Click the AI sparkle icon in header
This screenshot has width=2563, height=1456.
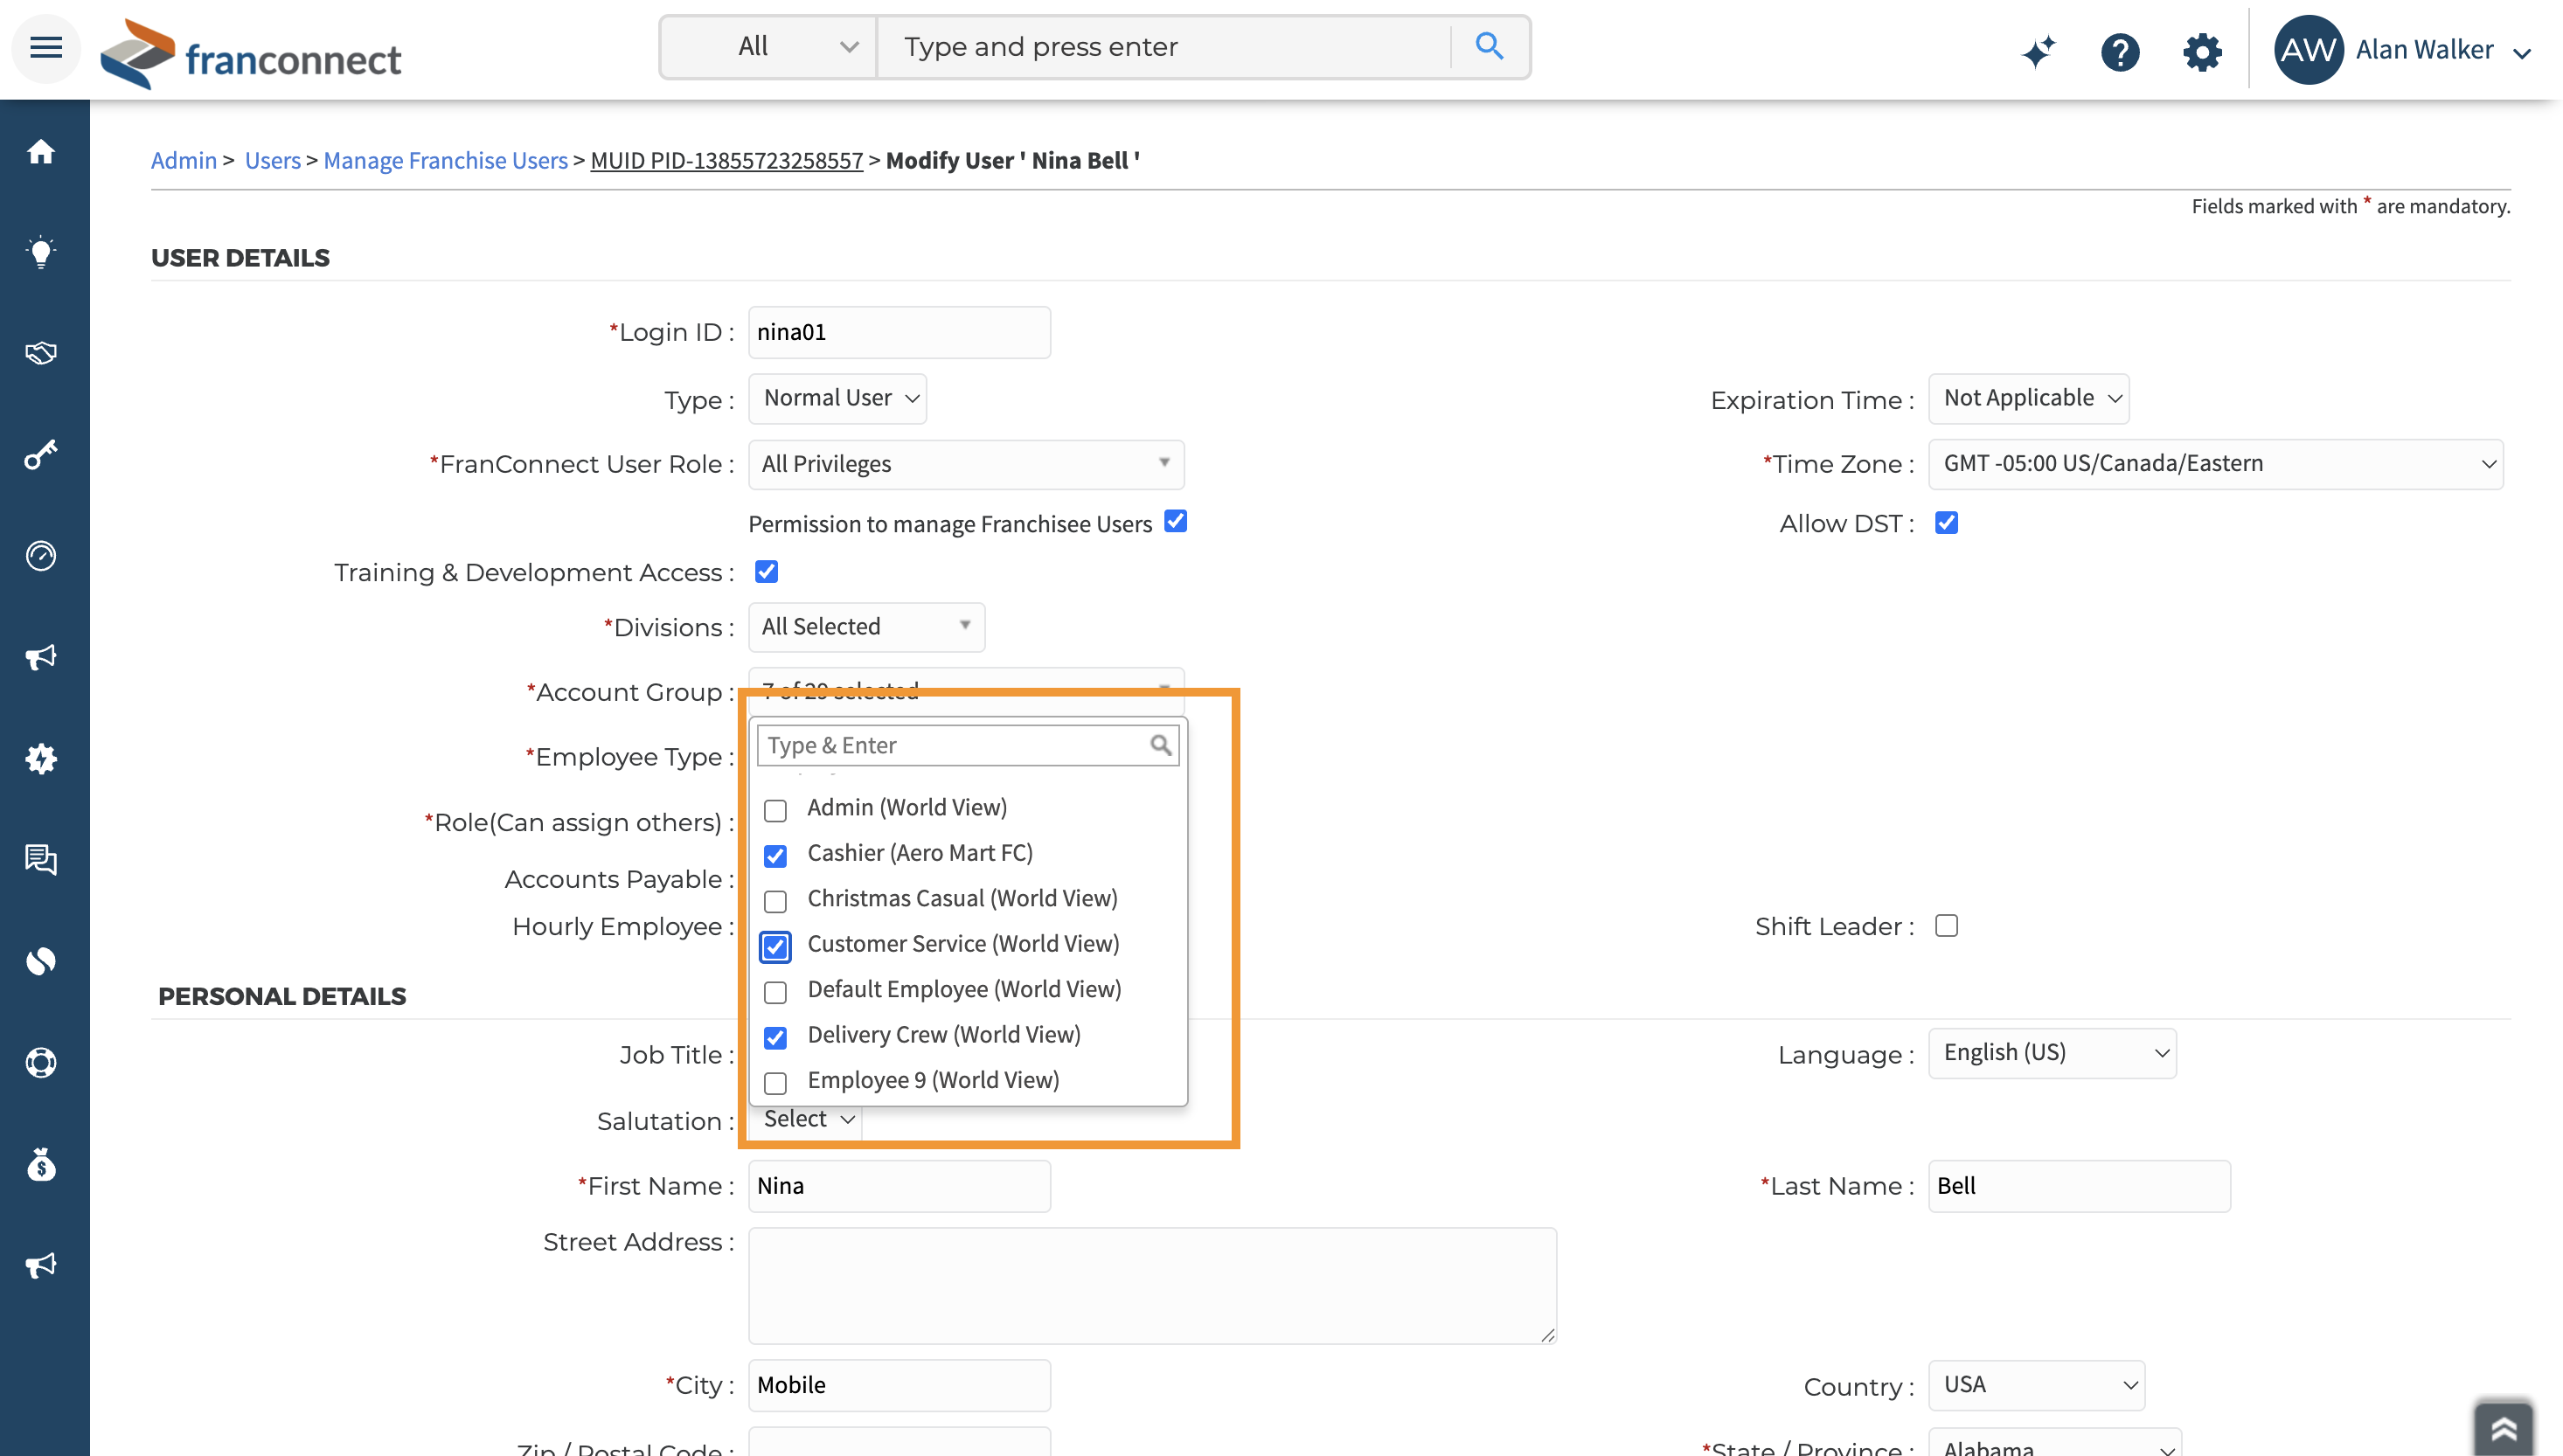[x=2037, y=51]
